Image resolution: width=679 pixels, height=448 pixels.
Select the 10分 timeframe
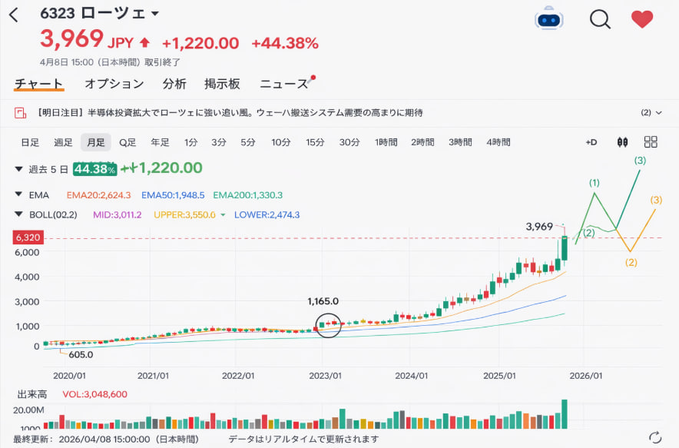(x=281, y=142)
